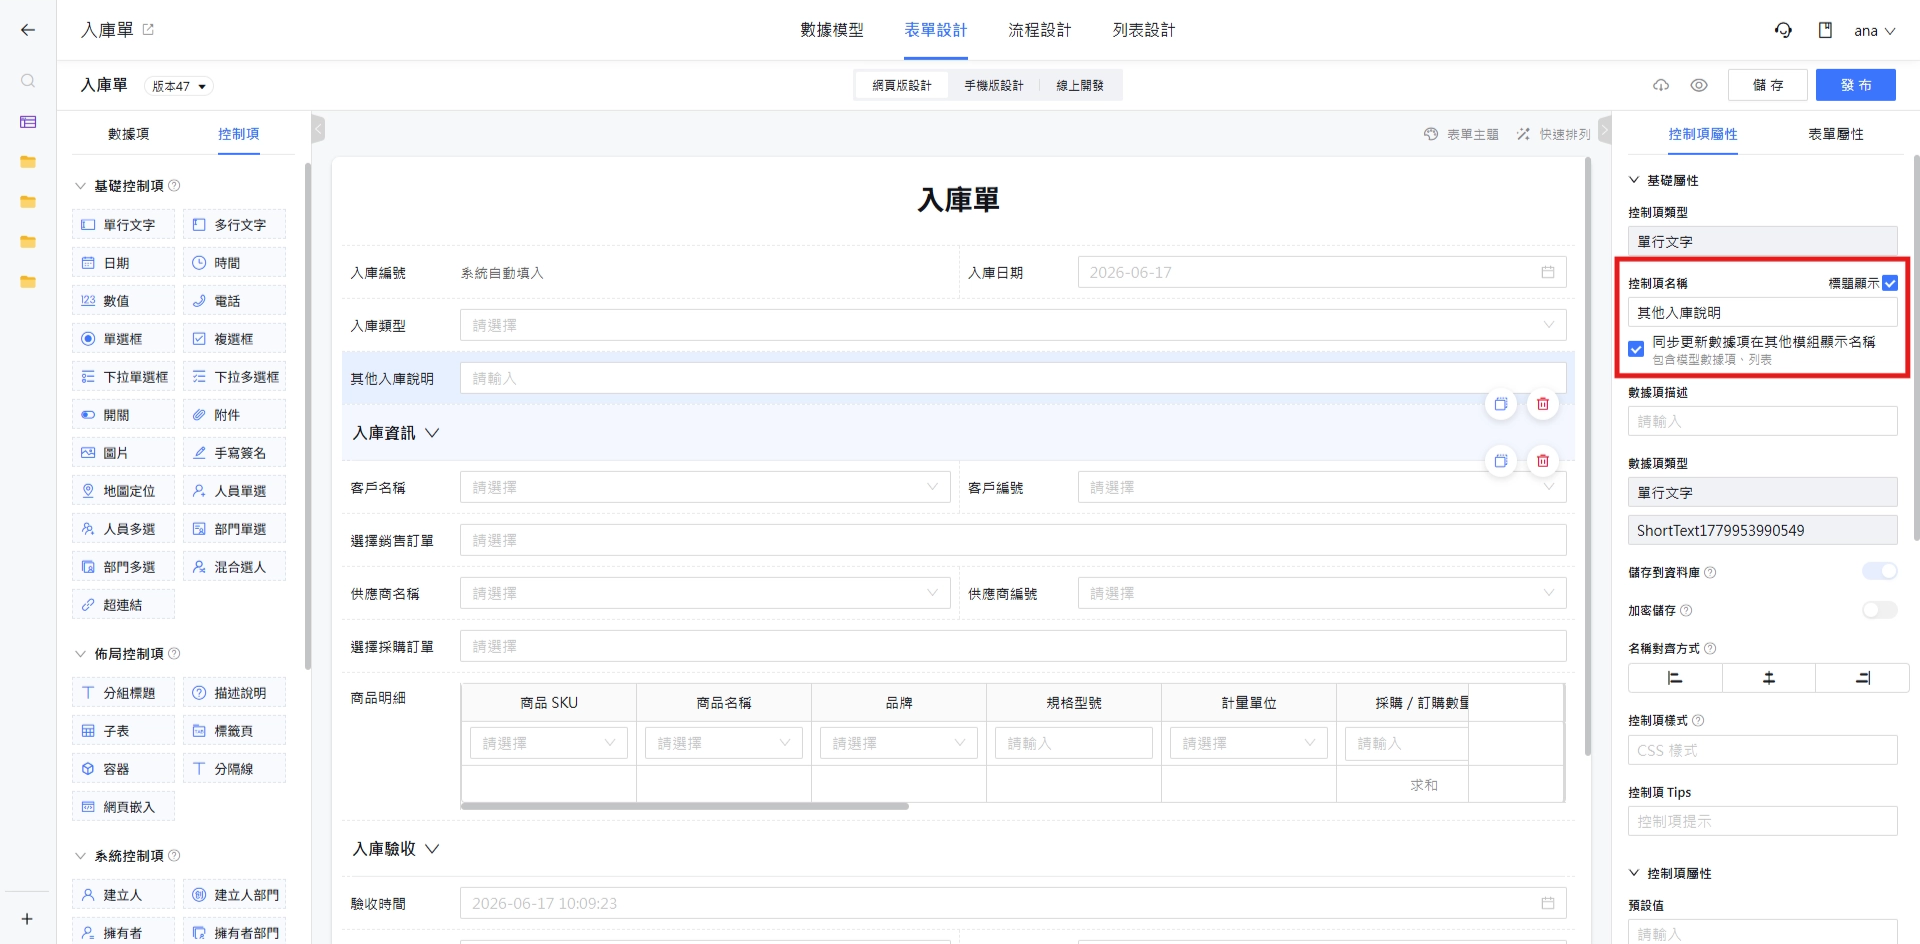
Task: Add 電話 control
Action: coord(234,301)
